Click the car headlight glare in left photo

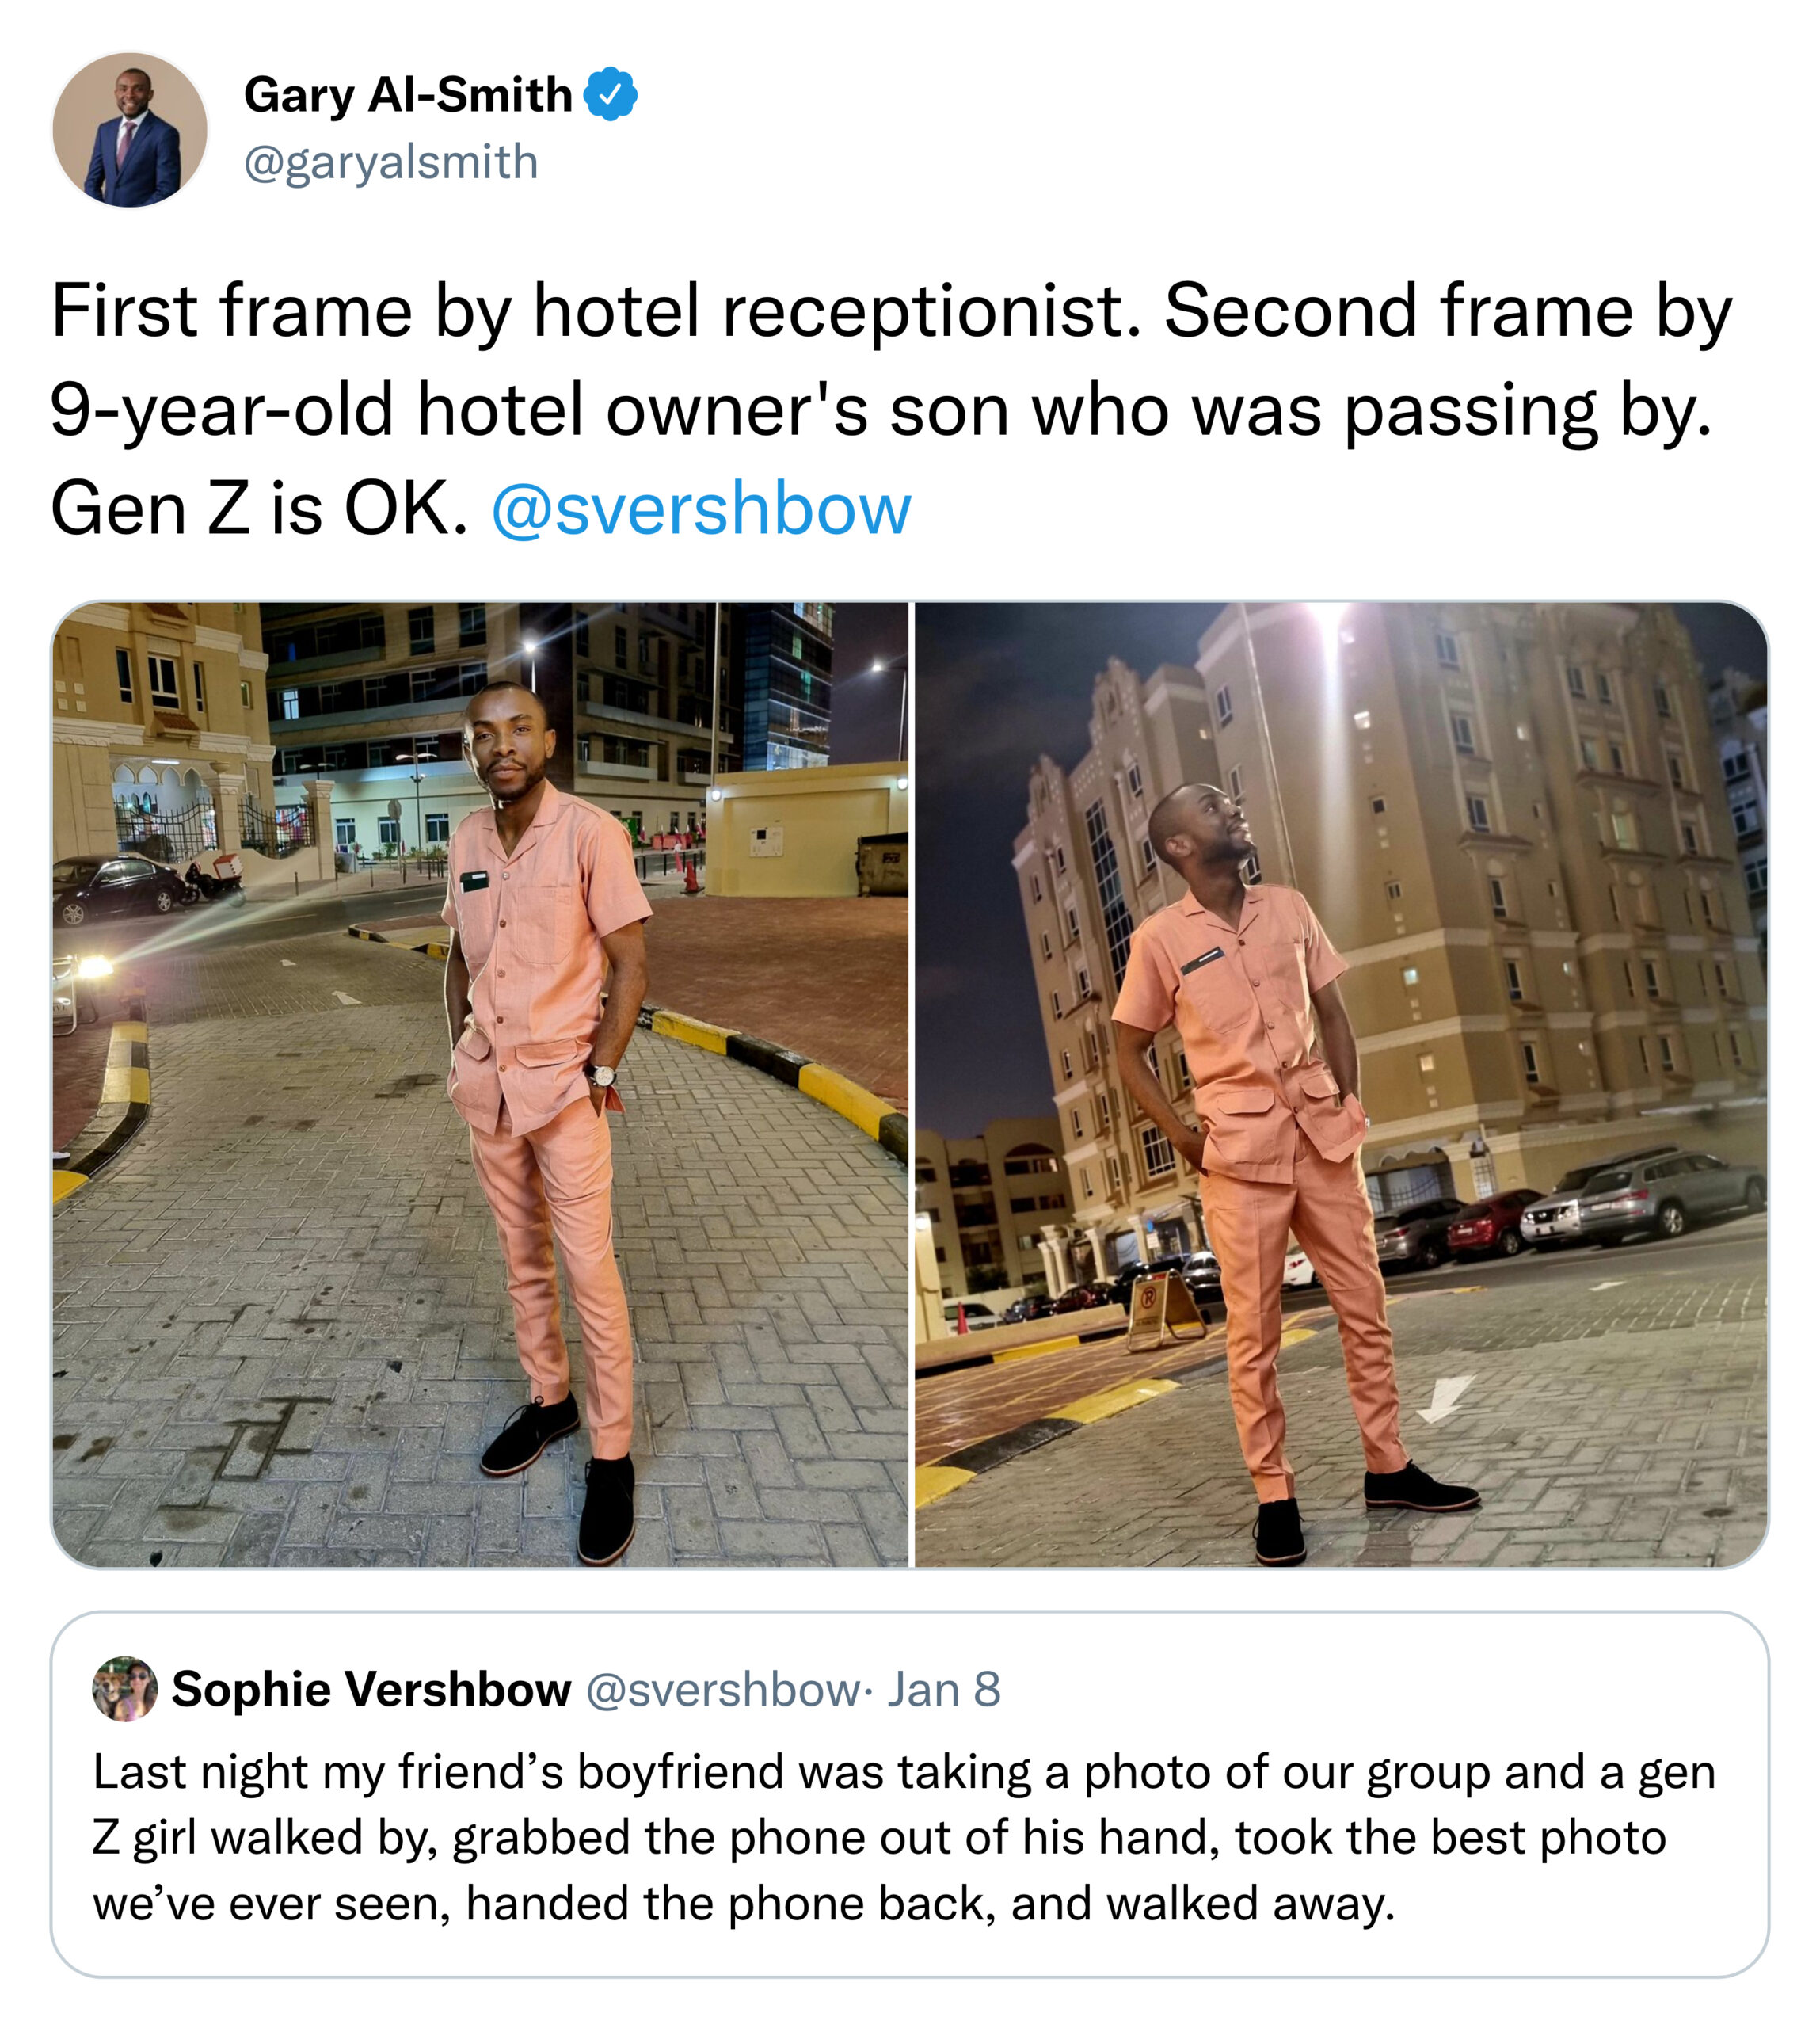point(95,967)
